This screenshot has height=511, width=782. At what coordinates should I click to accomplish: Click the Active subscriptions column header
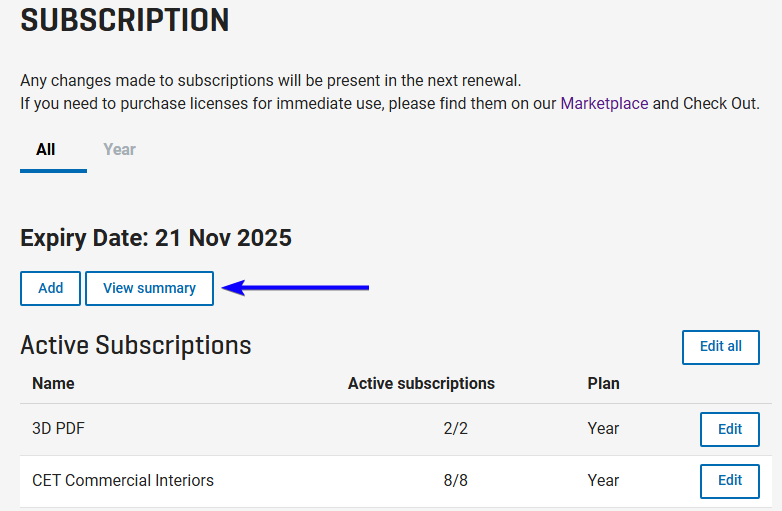(x=421, y=383)
